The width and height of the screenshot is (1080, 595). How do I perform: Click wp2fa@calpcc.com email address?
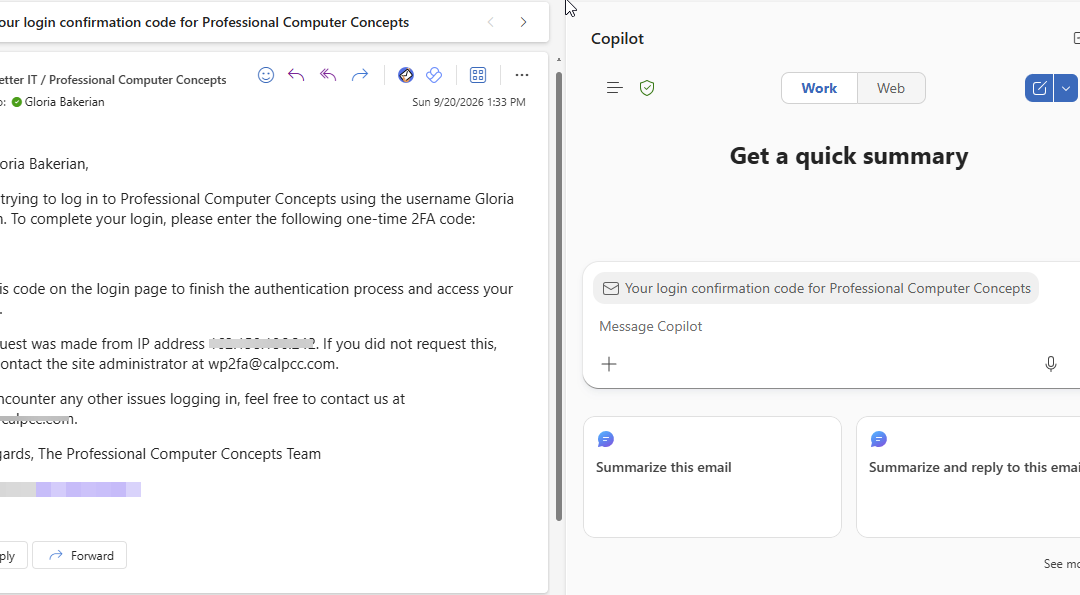coord(272,364)
